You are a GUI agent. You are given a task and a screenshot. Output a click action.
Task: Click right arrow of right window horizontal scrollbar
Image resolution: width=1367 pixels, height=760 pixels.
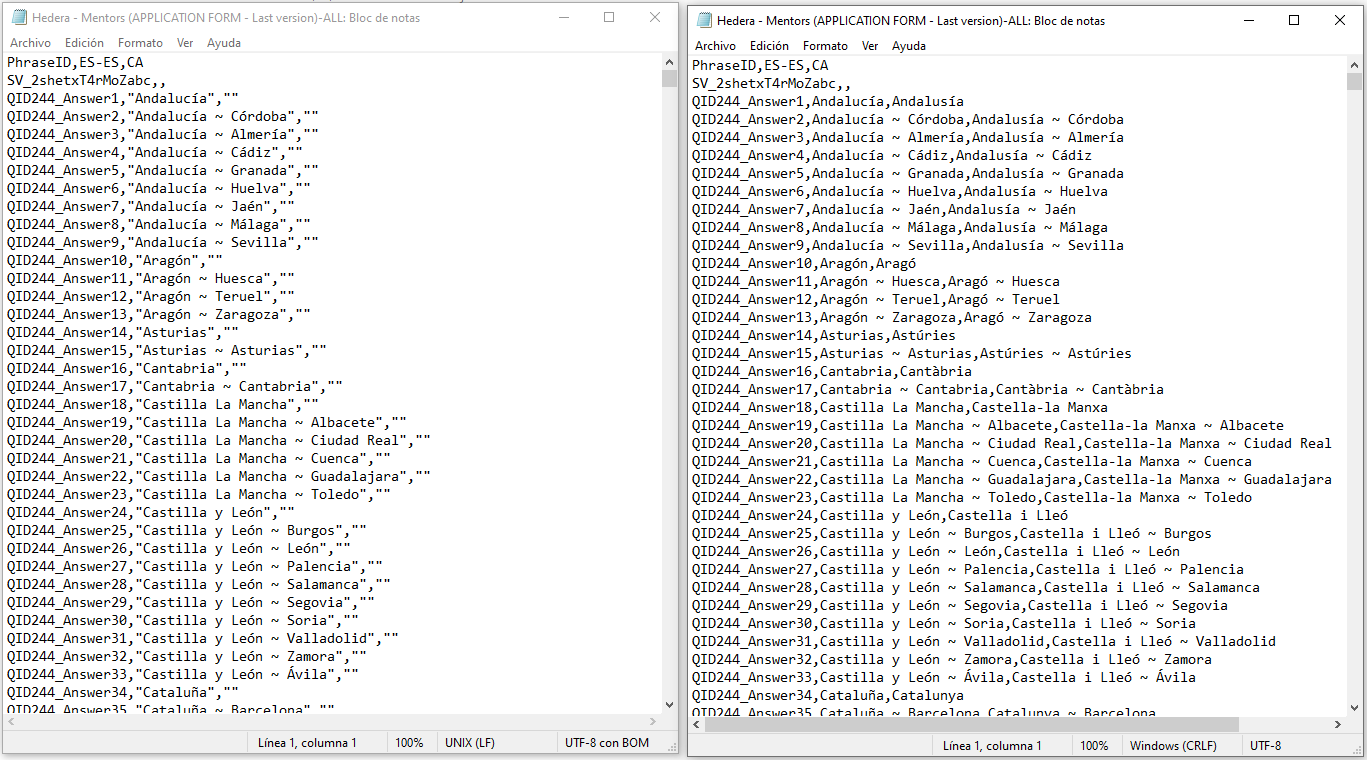point(1337,725)
